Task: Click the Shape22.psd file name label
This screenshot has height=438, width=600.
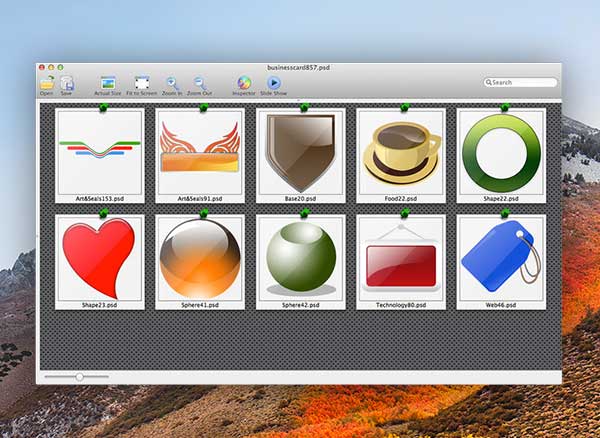Action: (x=501, y=199)
